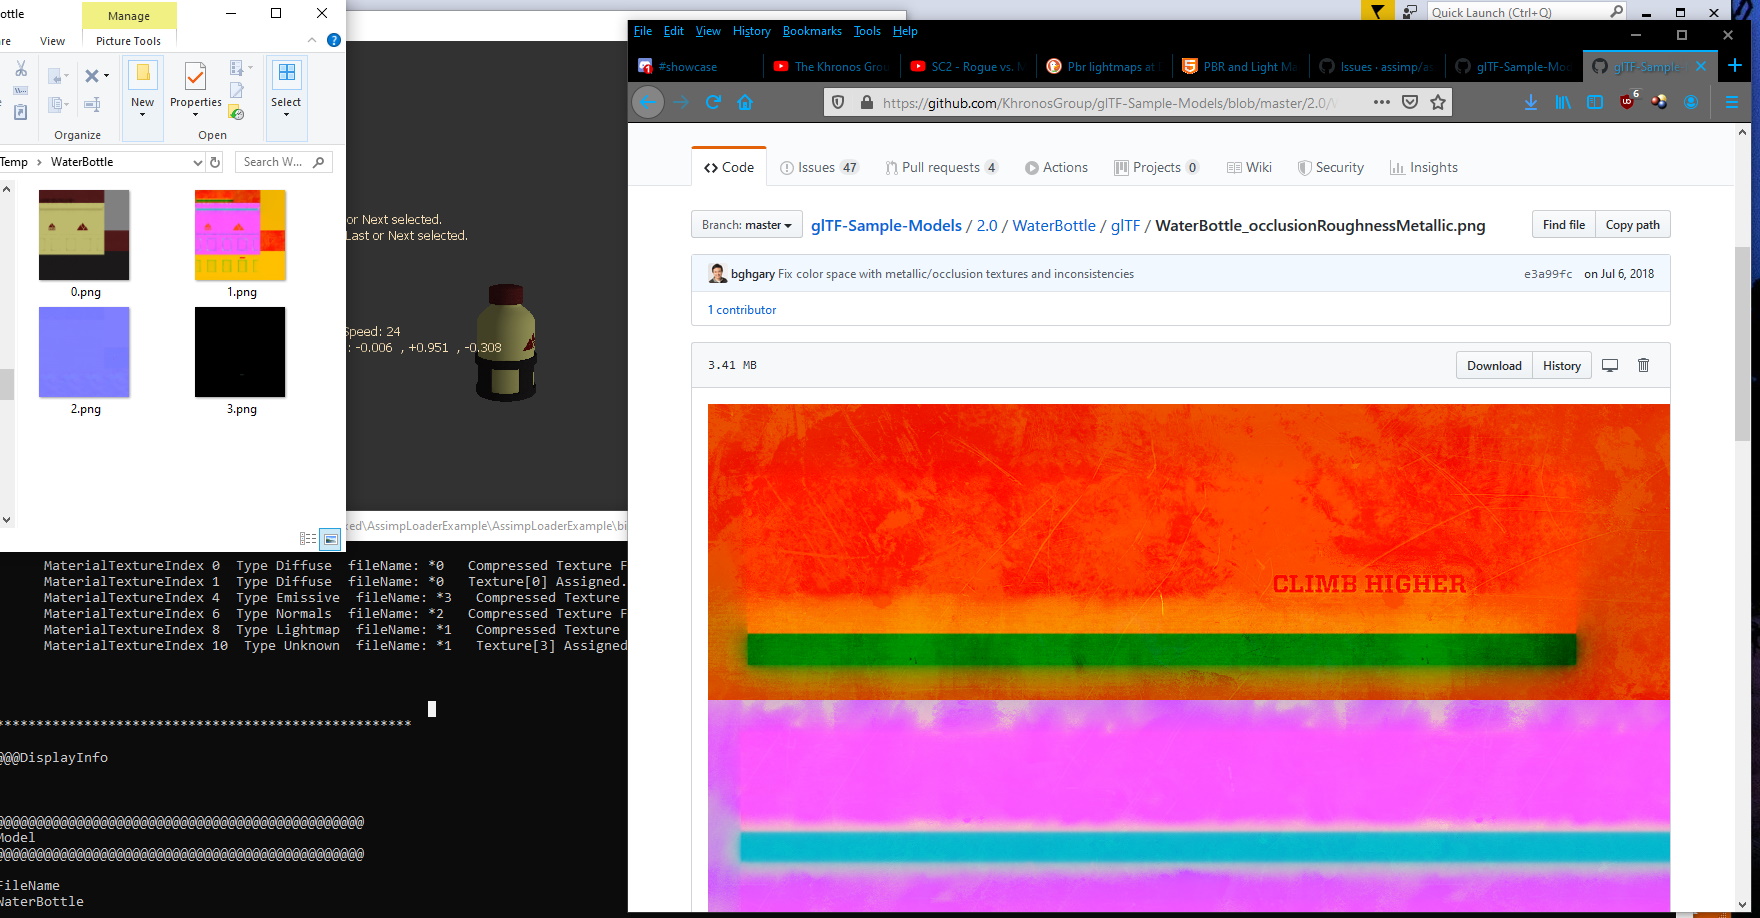Save page to Pocket in address bar

pyautogui.click(x=1410, y=102)
